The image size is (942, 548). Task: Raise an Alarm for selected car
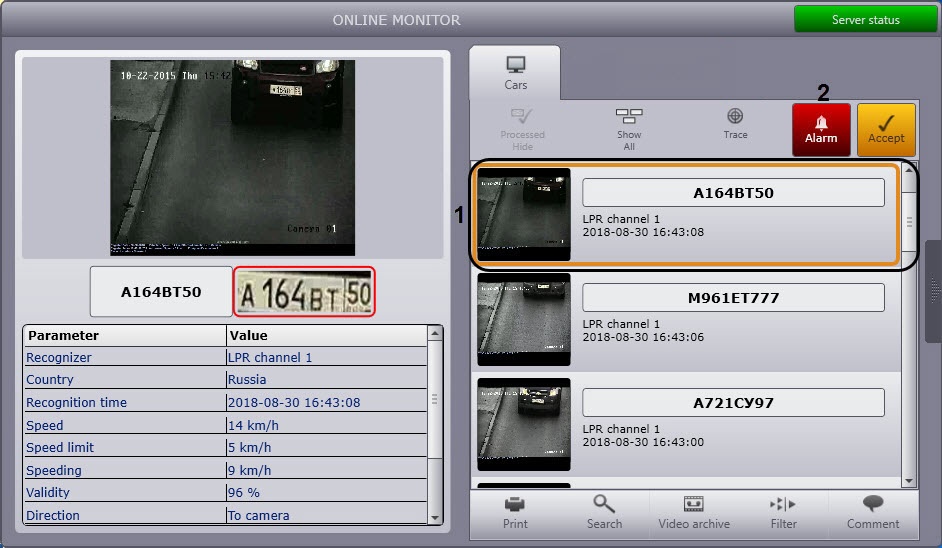[821, 130]
